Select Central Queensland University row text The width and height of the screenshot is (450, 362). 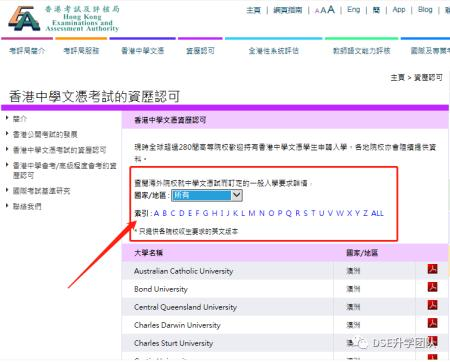(x=185, y=307)
